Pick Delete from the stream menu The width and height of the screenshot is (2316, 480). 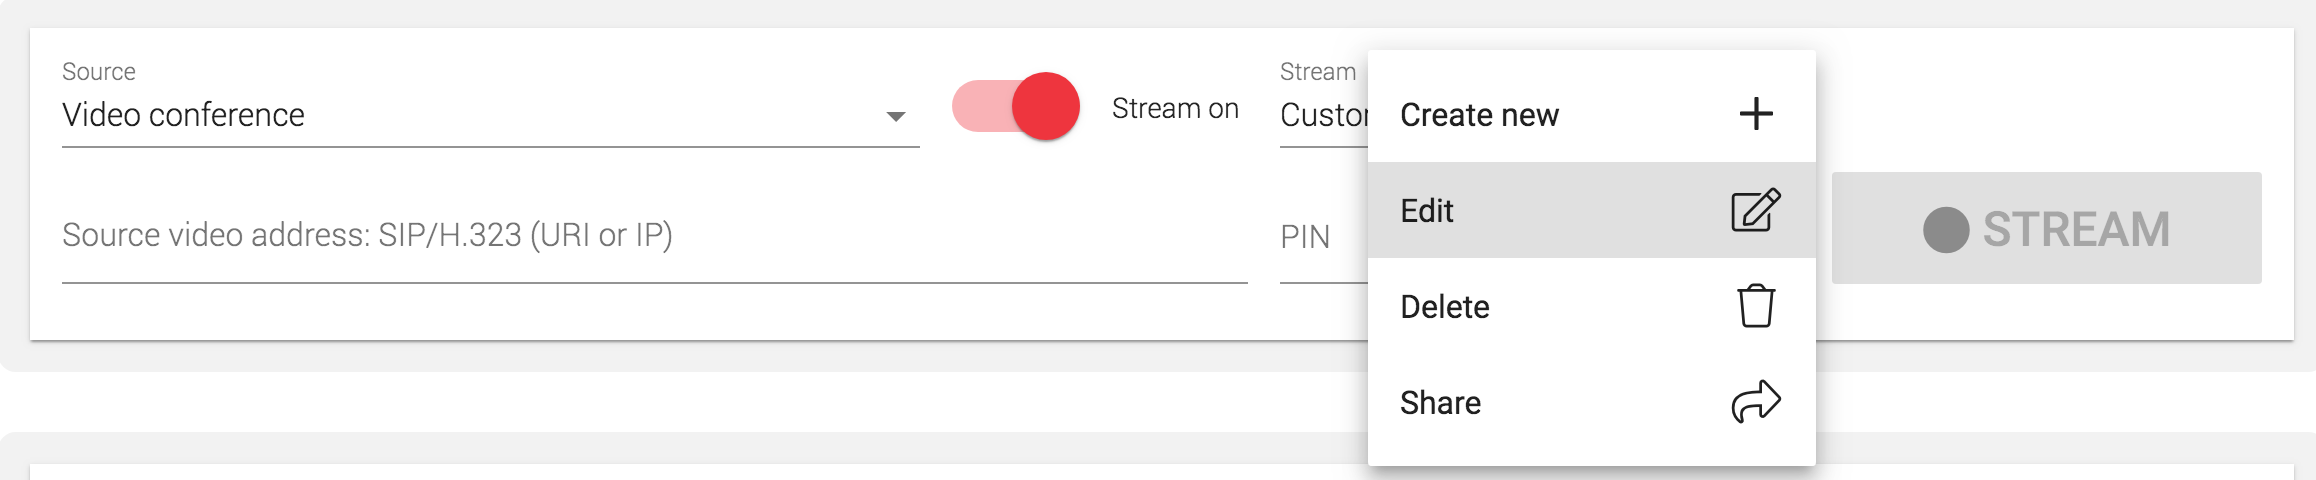1445,307
